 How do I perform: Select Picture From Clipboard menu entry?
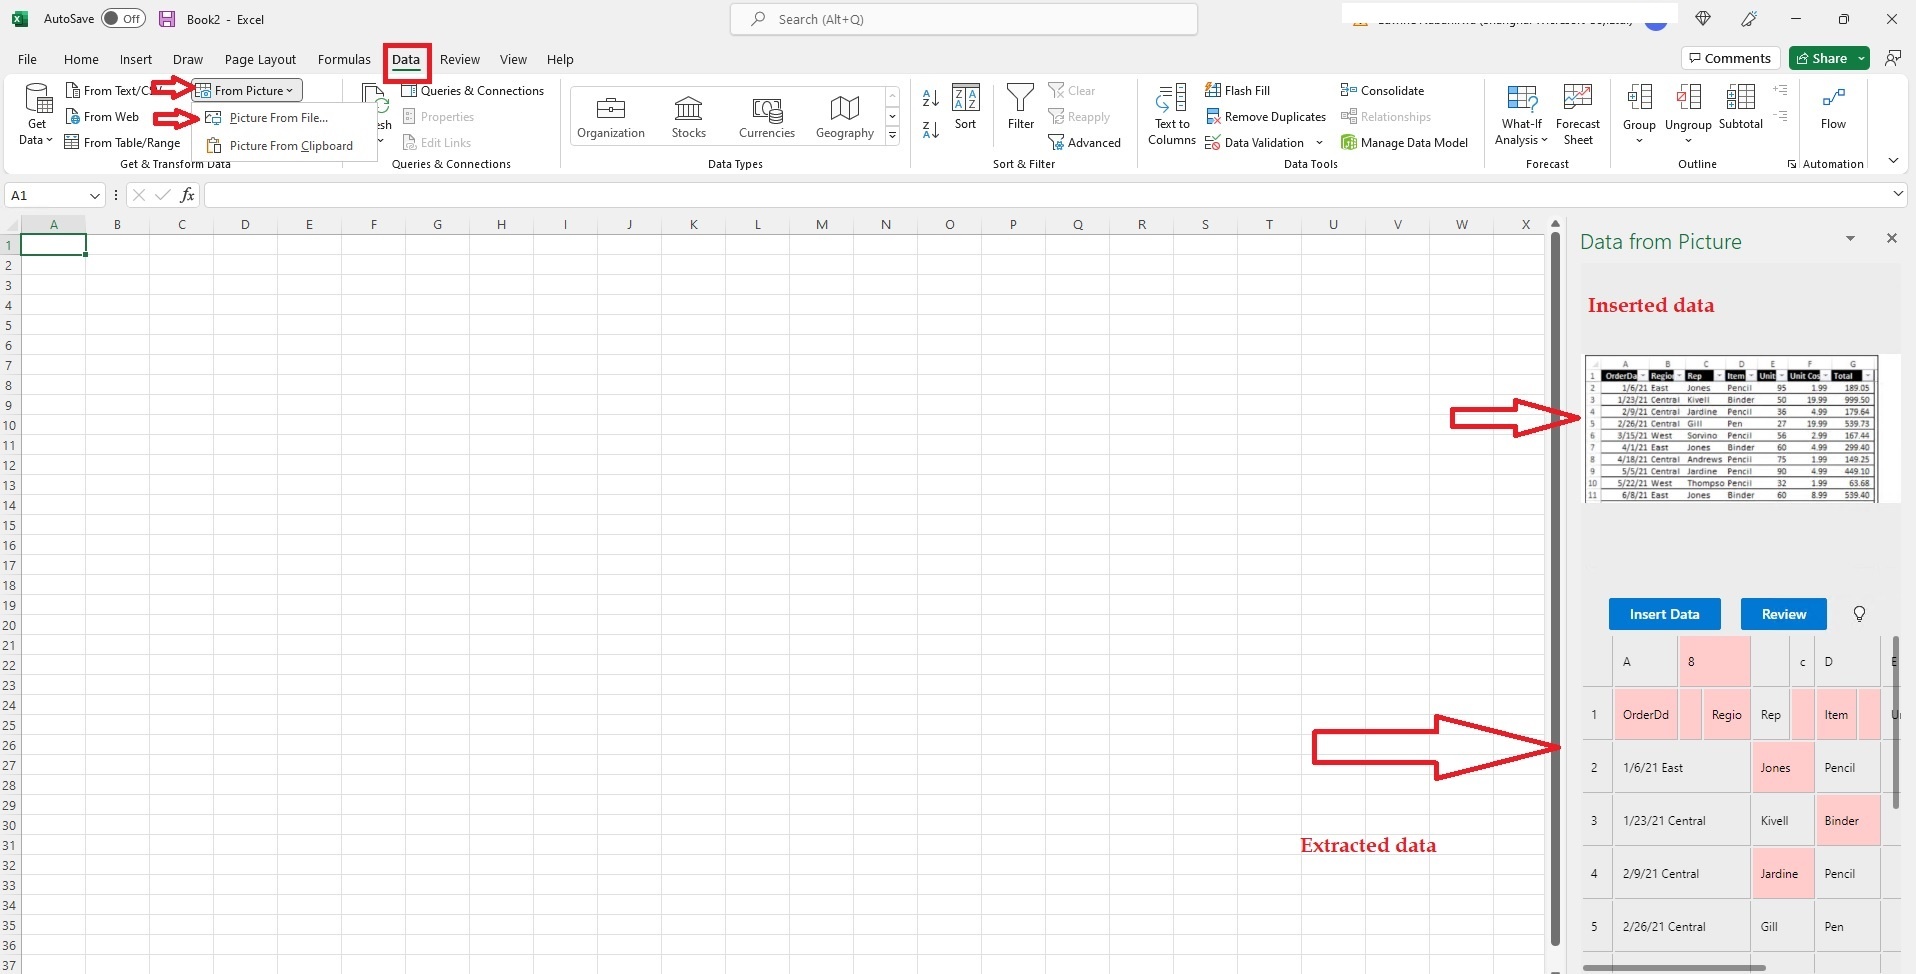289,145
